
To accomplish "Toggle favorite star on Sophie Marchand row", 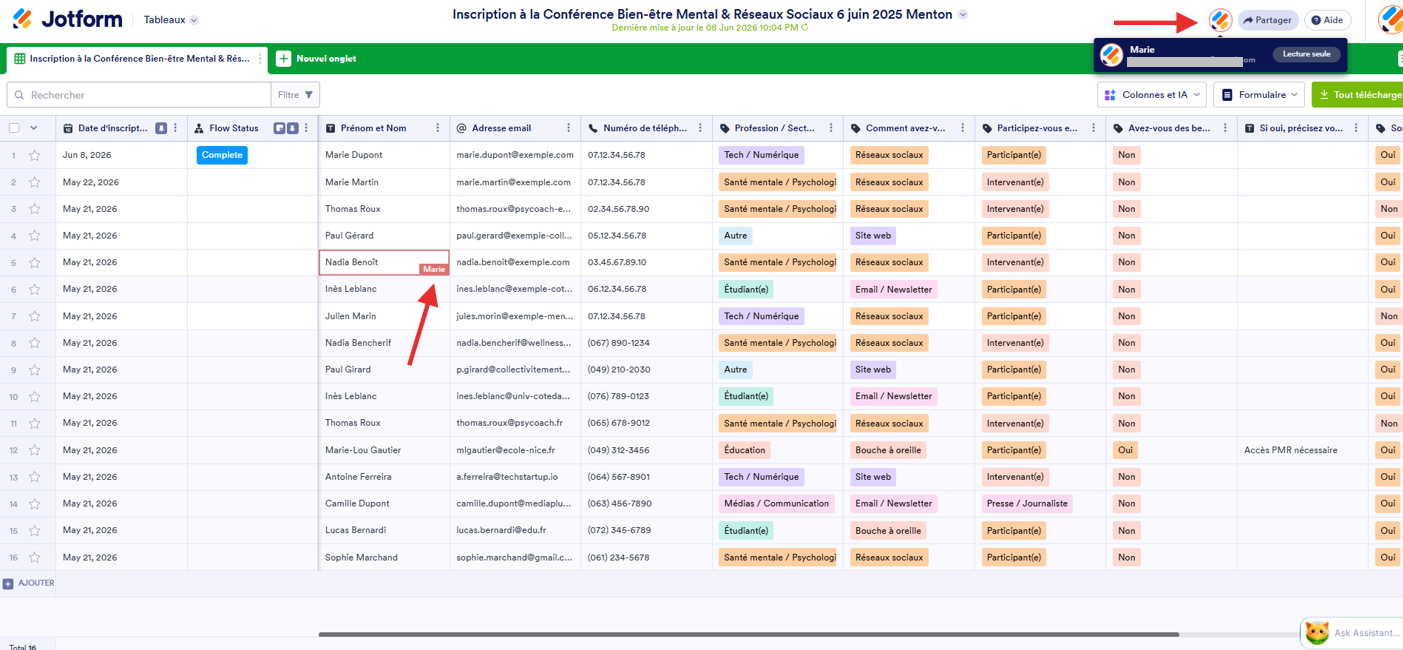I will click(35, 557).
